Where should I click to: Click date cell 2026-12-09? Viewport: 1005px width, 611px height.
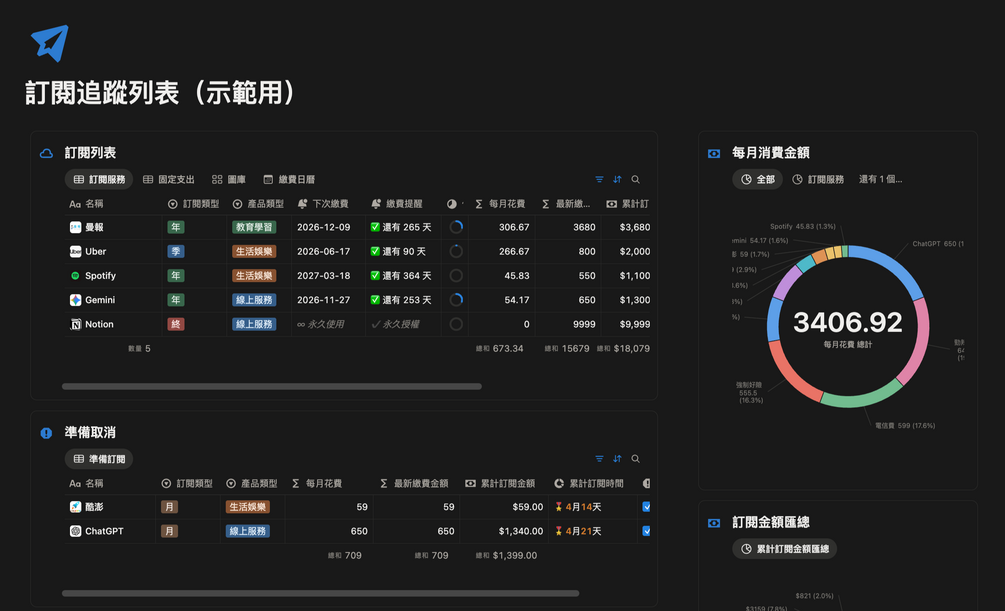pyautogui.click(x=324, y=227)
